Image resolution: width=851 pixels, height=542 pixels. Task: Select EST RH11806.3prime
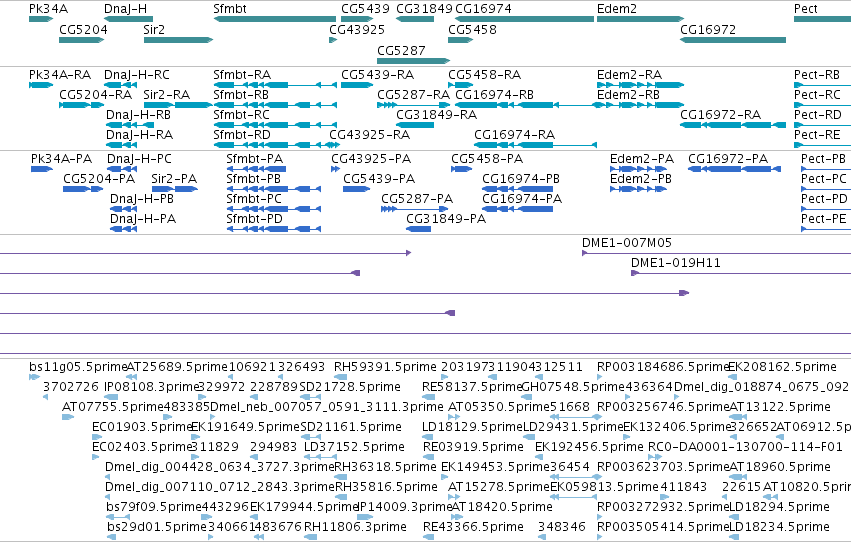coord(311,537)
